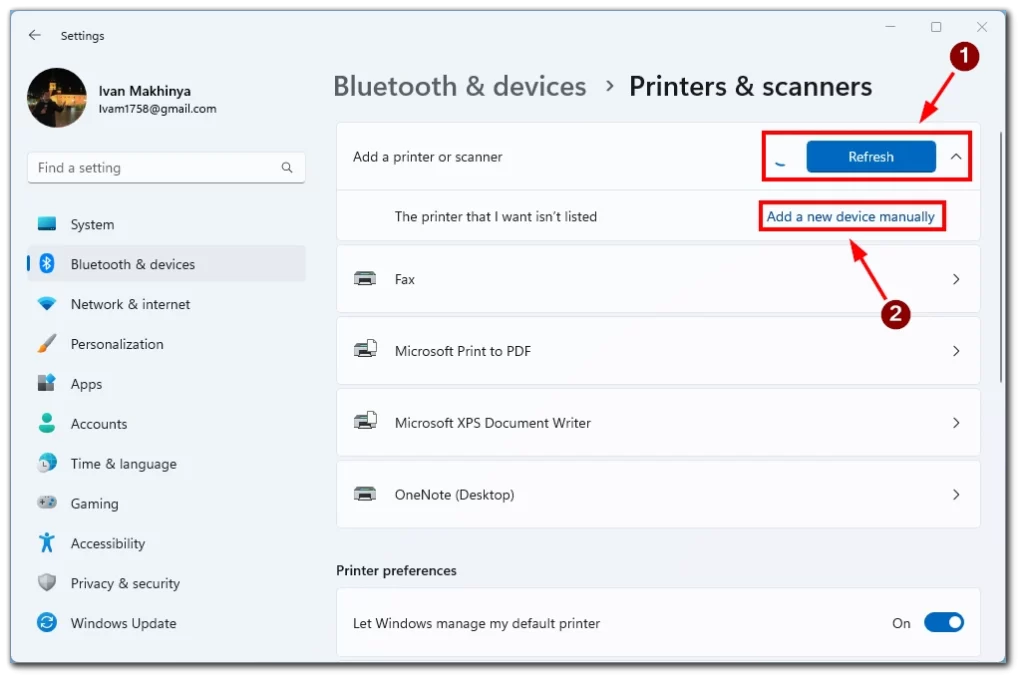Click the Accounts person icon
The height and width of the screenshot is (681, 1024).
tap(47, 423)
